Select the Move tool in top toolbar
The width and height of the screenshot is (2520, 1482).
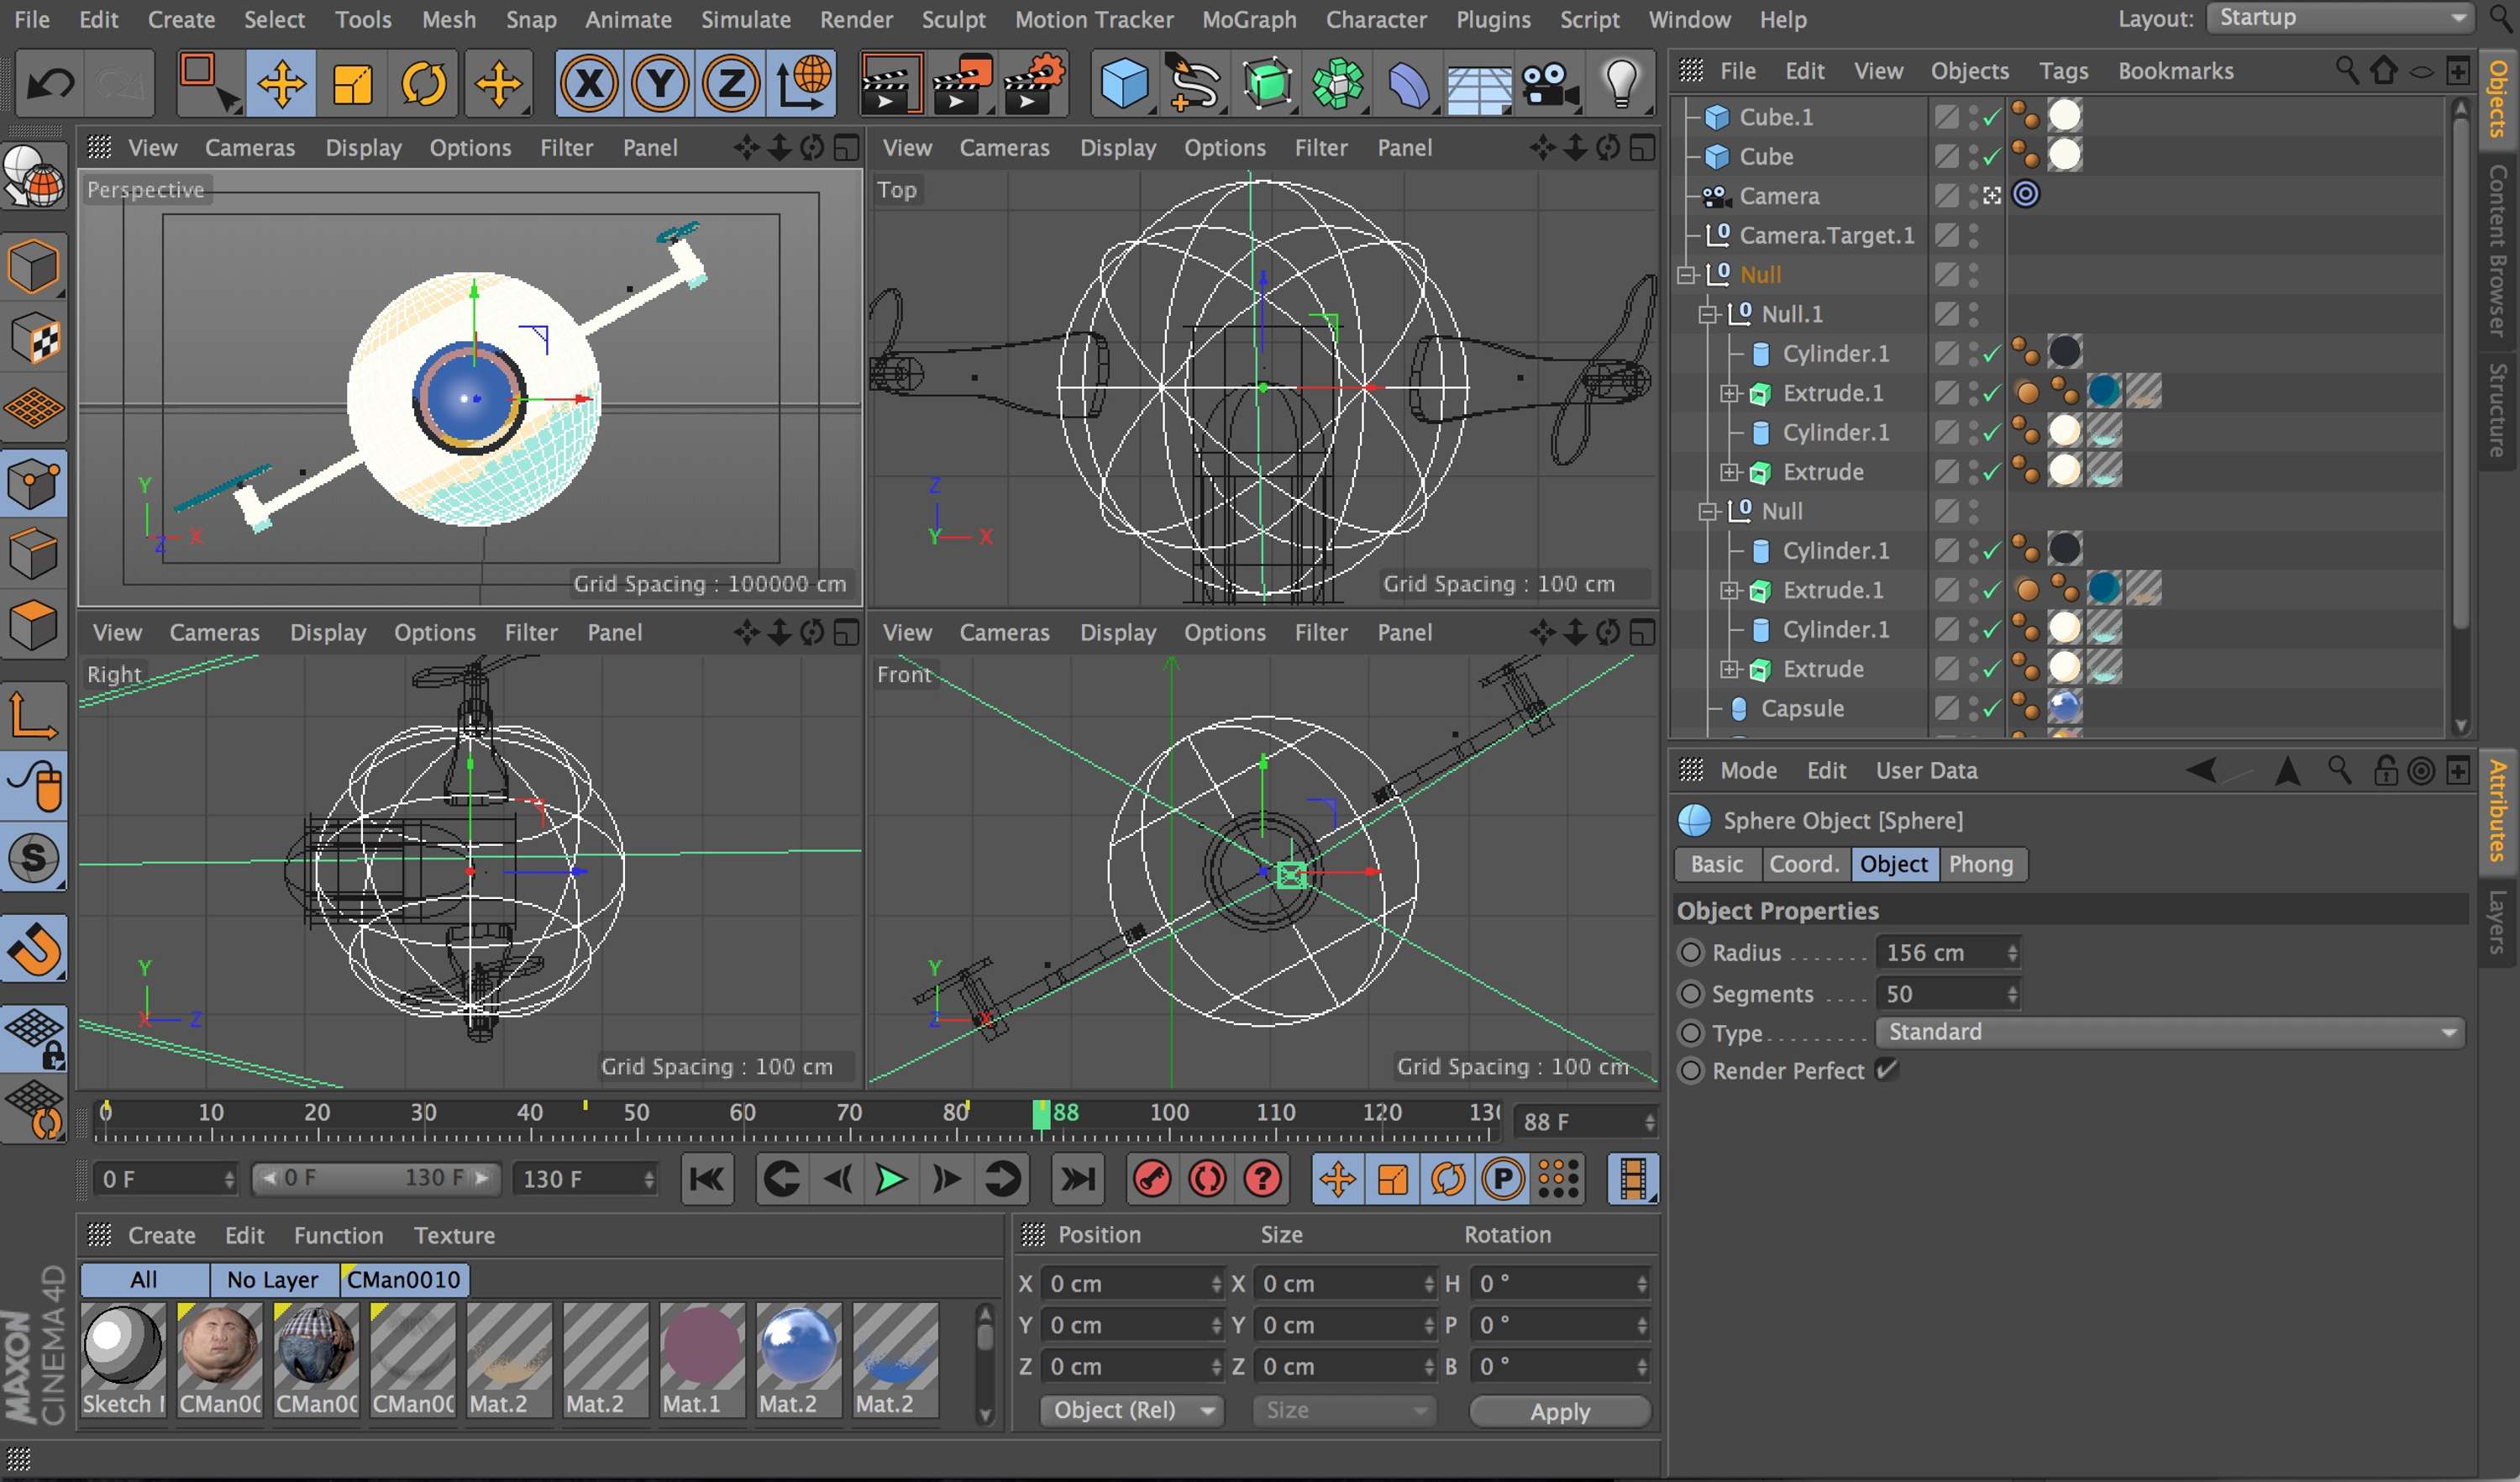coord(281,84)
